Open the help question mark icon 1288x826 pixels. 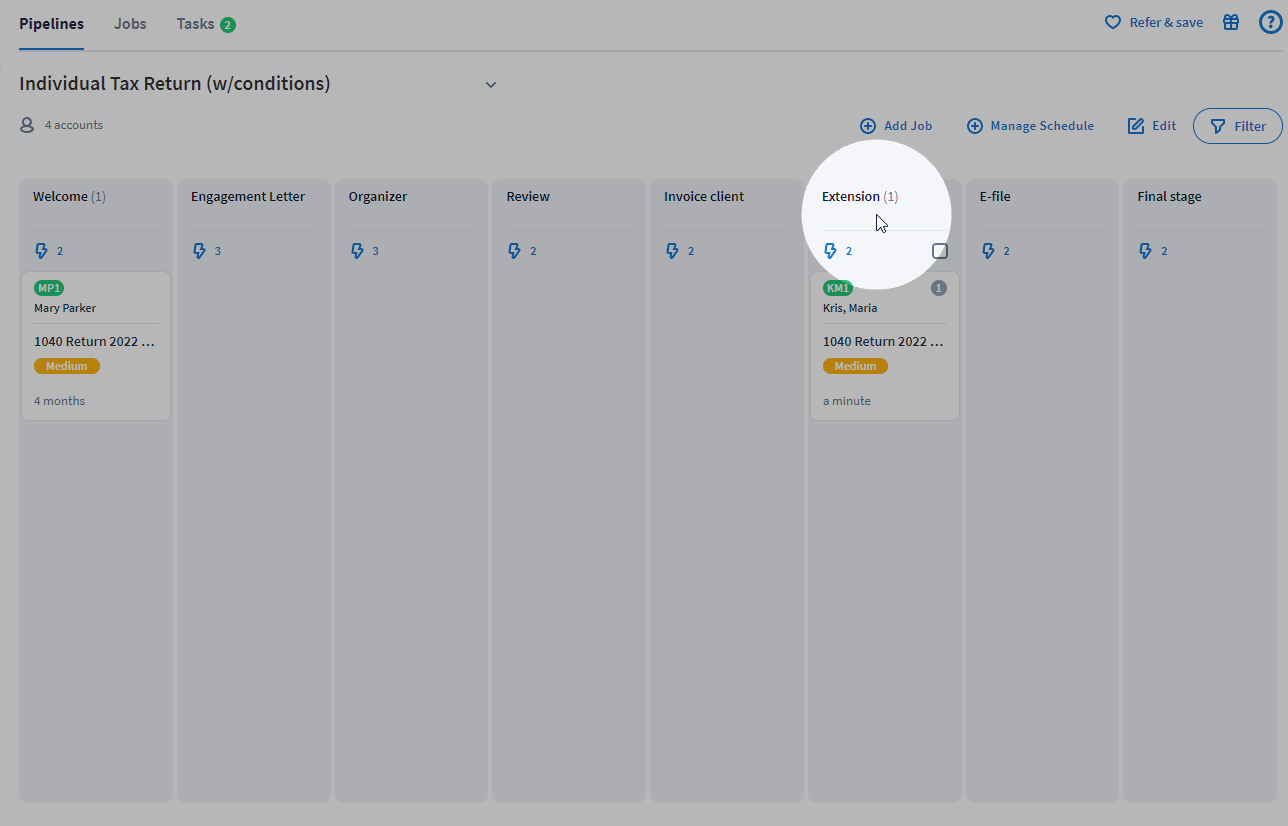1270,21
